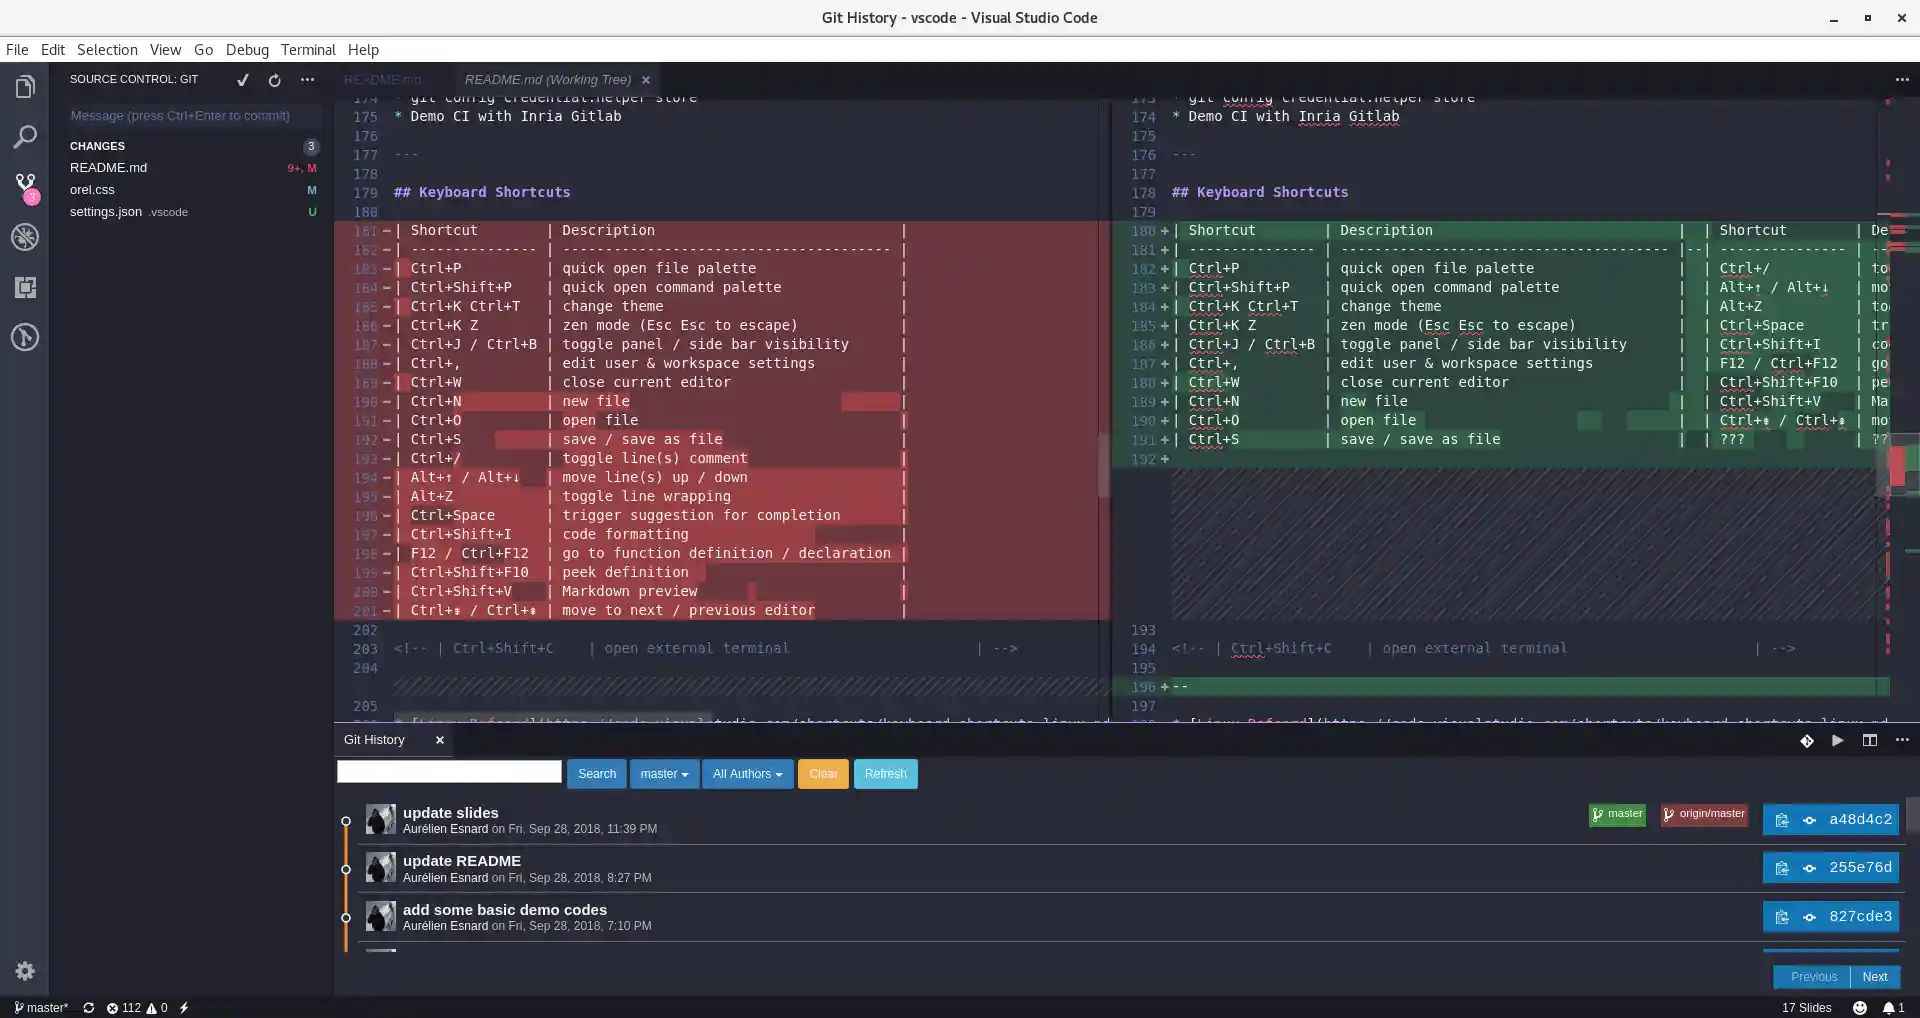Screen dimensions: 1920x1018
Task: Click the feedback smiley in status bar
Action: click(x=1859, y=1008)
